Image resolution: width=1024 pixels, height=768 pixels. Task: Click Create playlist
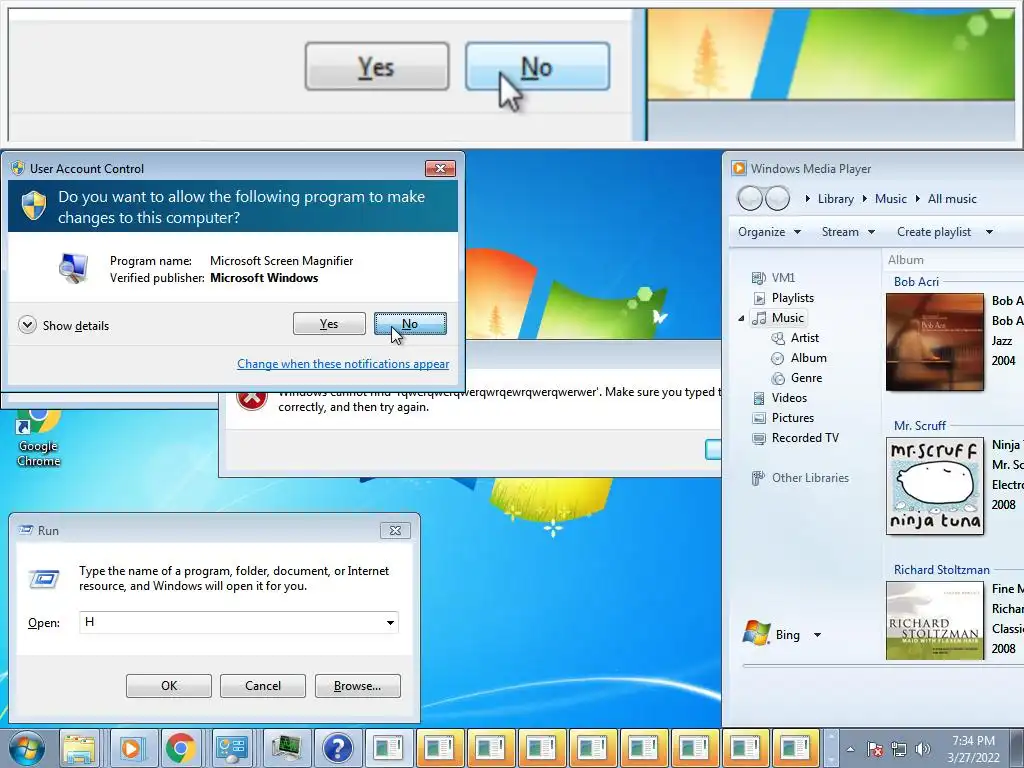point(934,232)
